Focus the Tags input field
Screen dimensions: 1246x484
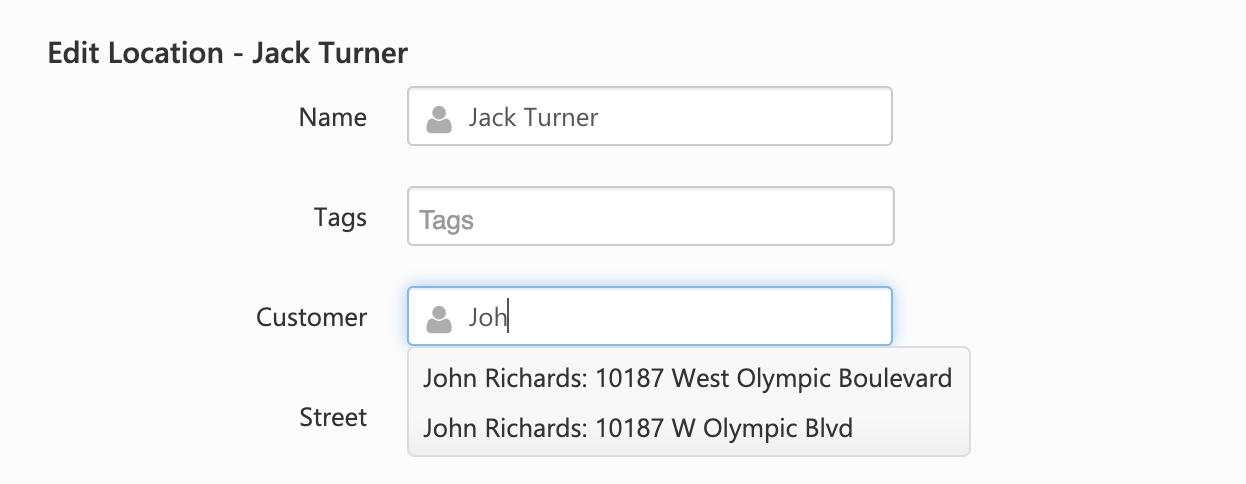point(650,217)
